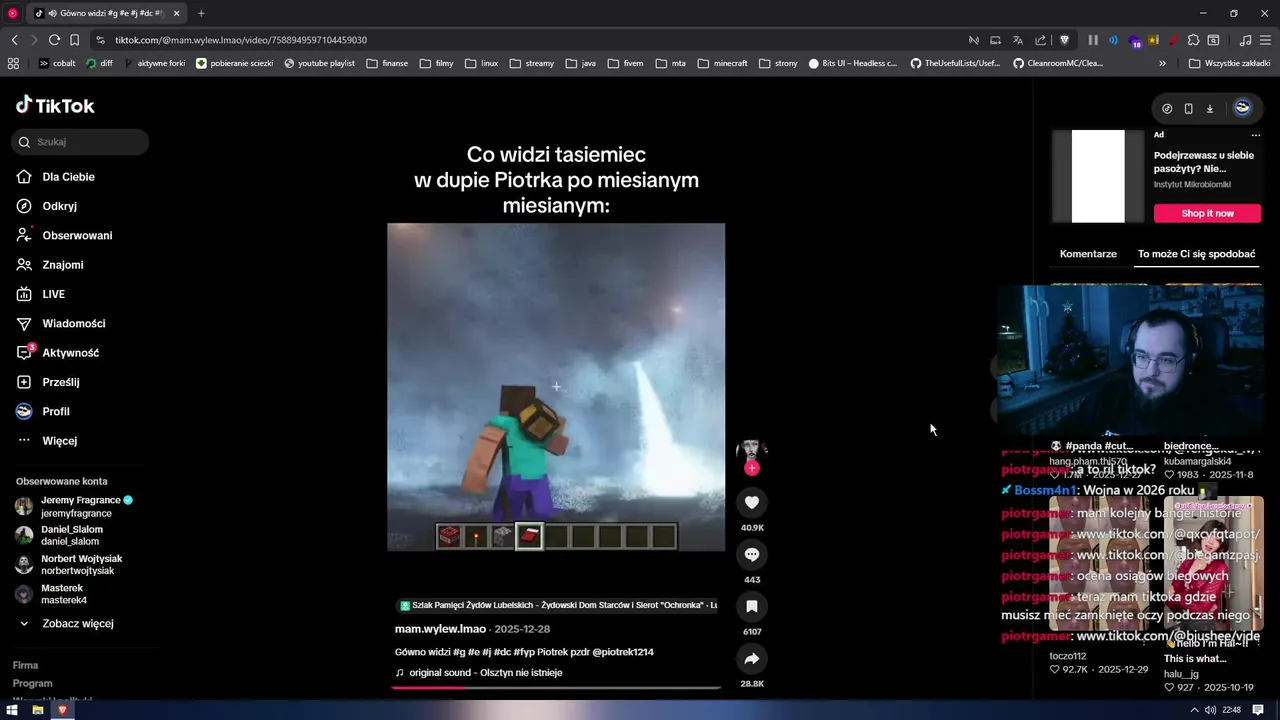Open profile avatar in the top pill

pyautogui.click(x=1242, y=108)
